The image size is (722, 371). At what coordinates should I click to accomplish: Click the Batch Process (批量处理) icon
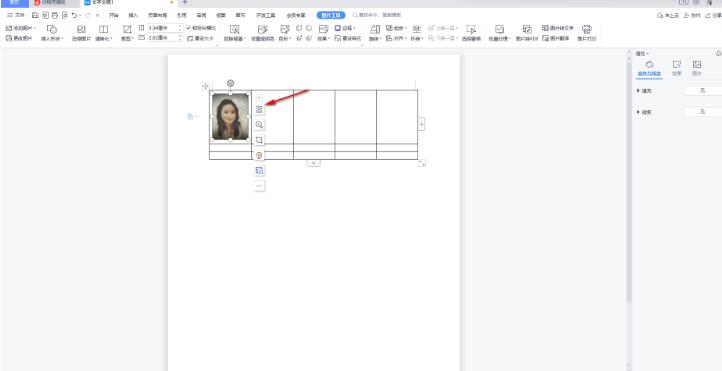pos(500,29)
